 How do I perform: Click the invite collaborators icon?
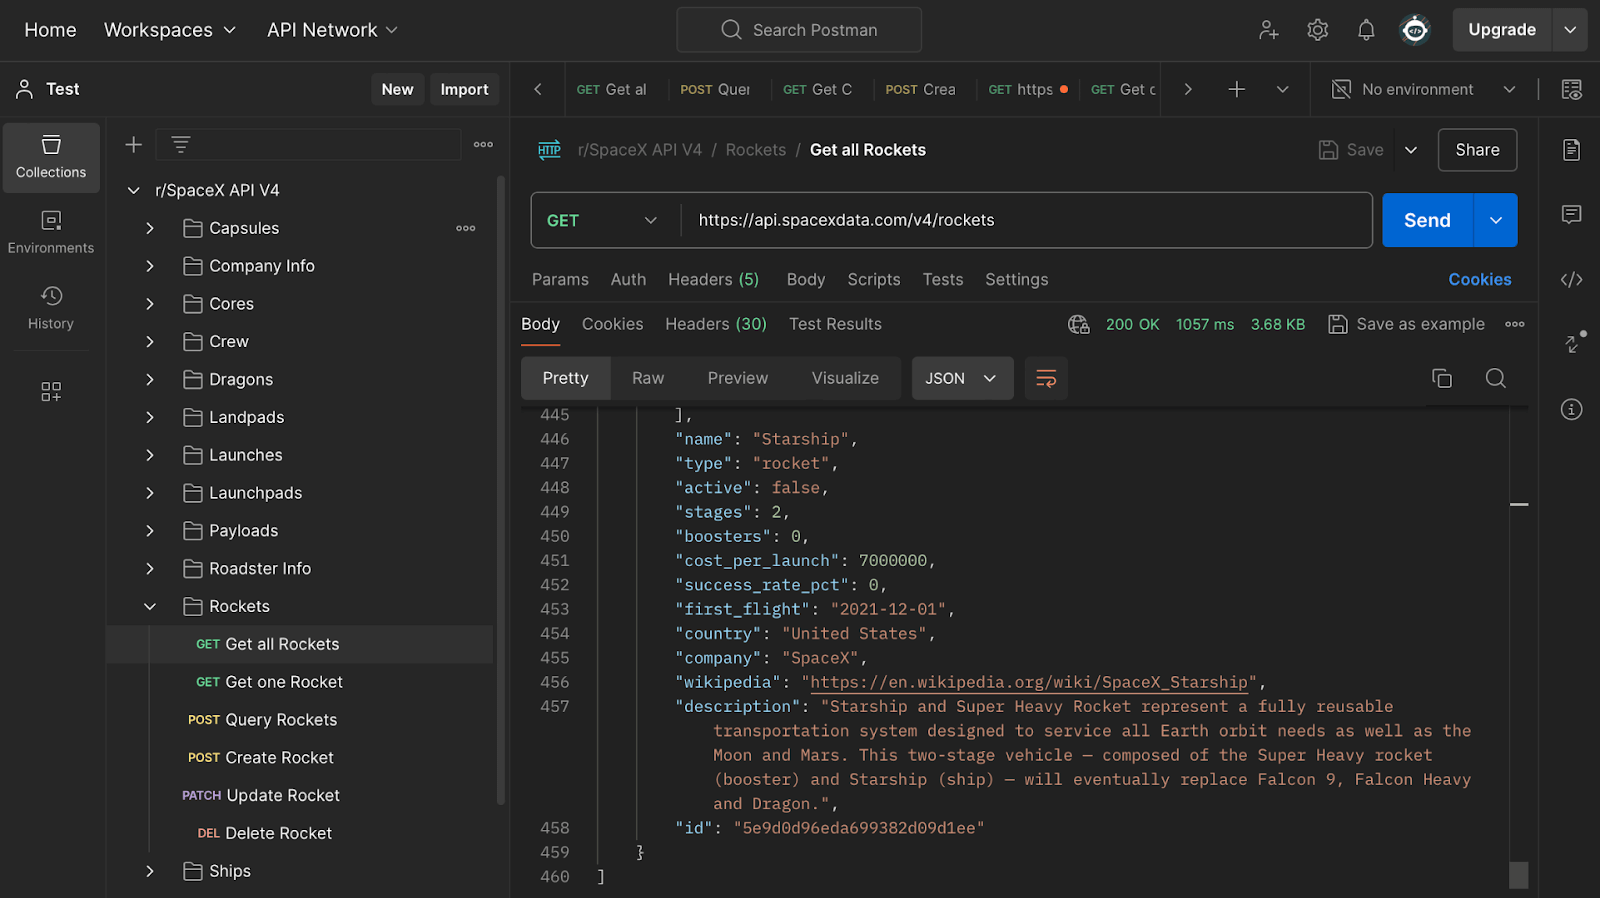coord(1269,30)
